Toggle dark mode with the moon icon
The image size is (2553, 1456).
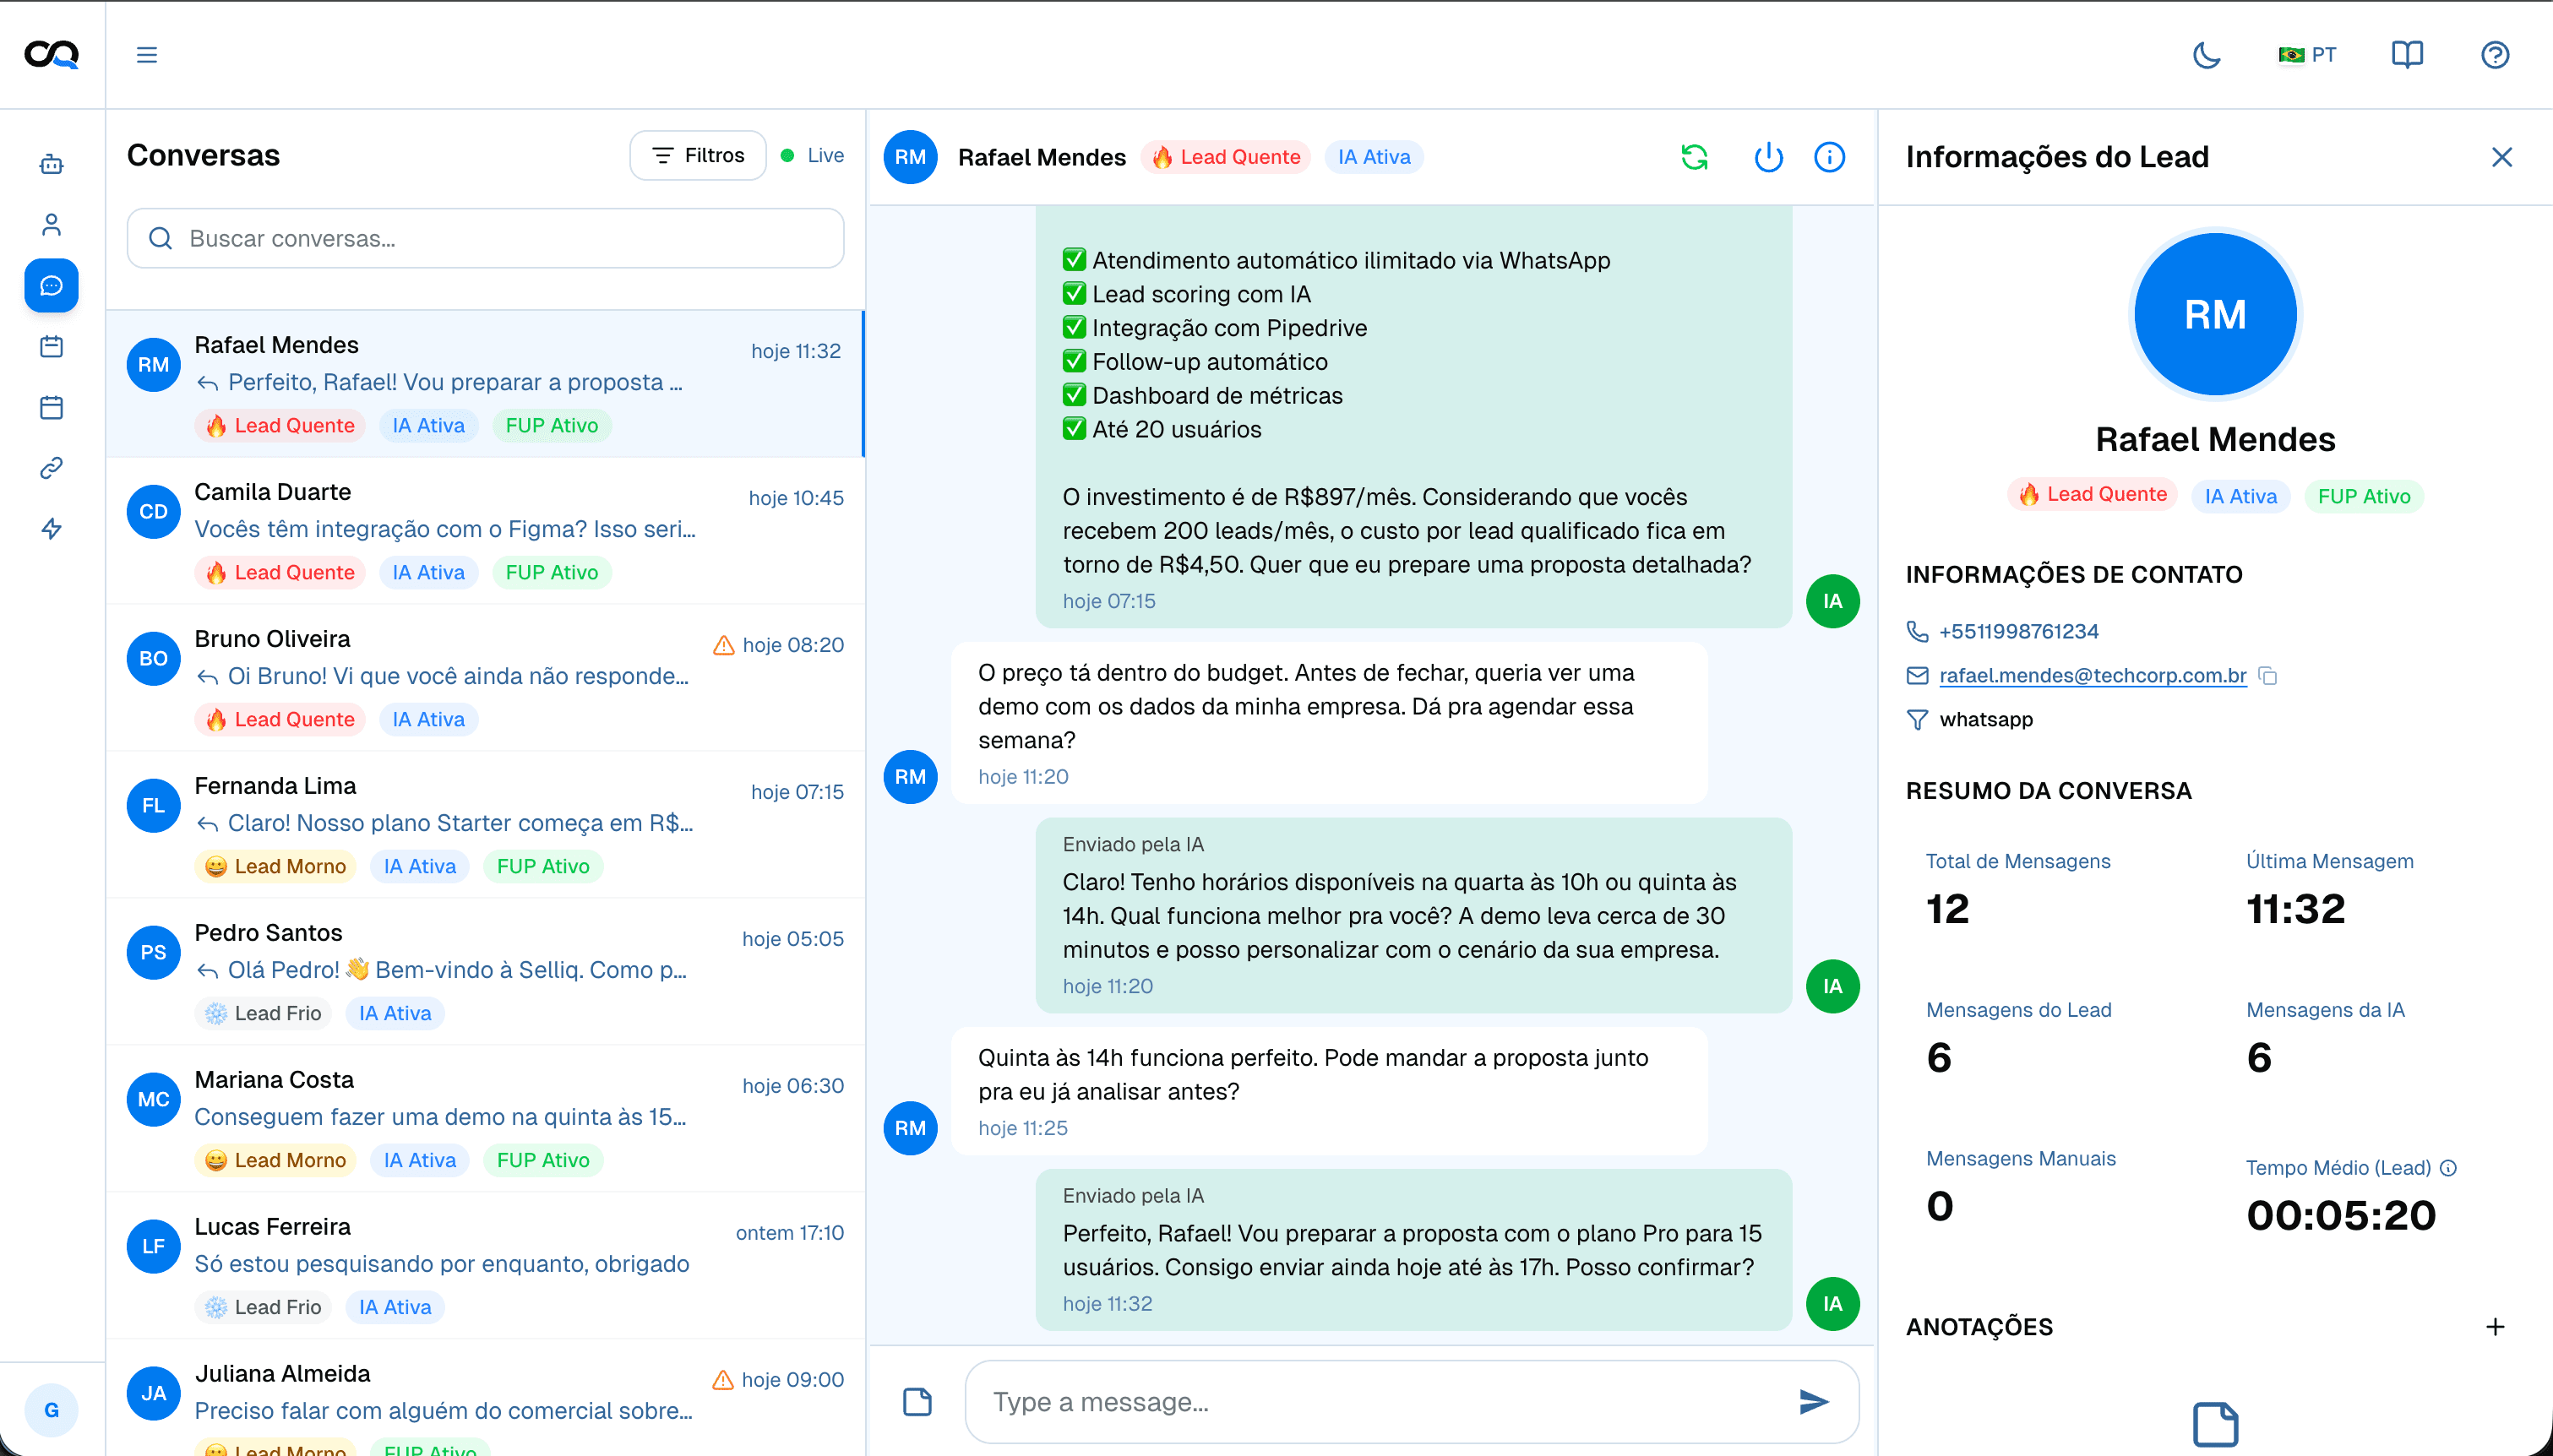pyautogui.click(x=2206, y=55)
